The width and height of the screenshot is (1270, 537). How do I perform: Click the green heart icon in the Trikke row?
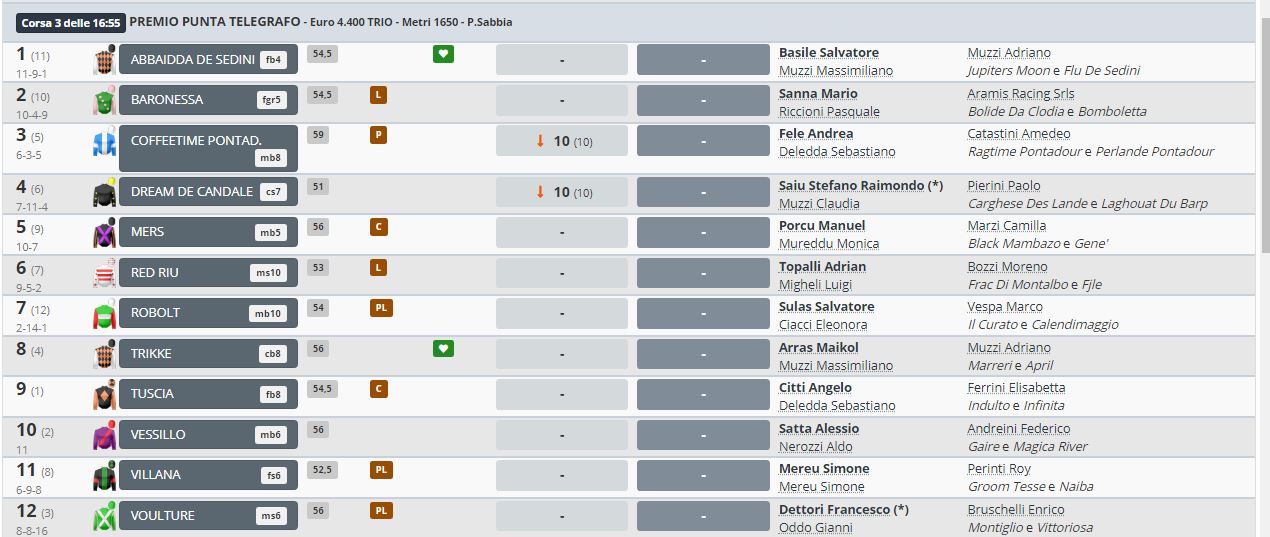click(x=443, y=349)
